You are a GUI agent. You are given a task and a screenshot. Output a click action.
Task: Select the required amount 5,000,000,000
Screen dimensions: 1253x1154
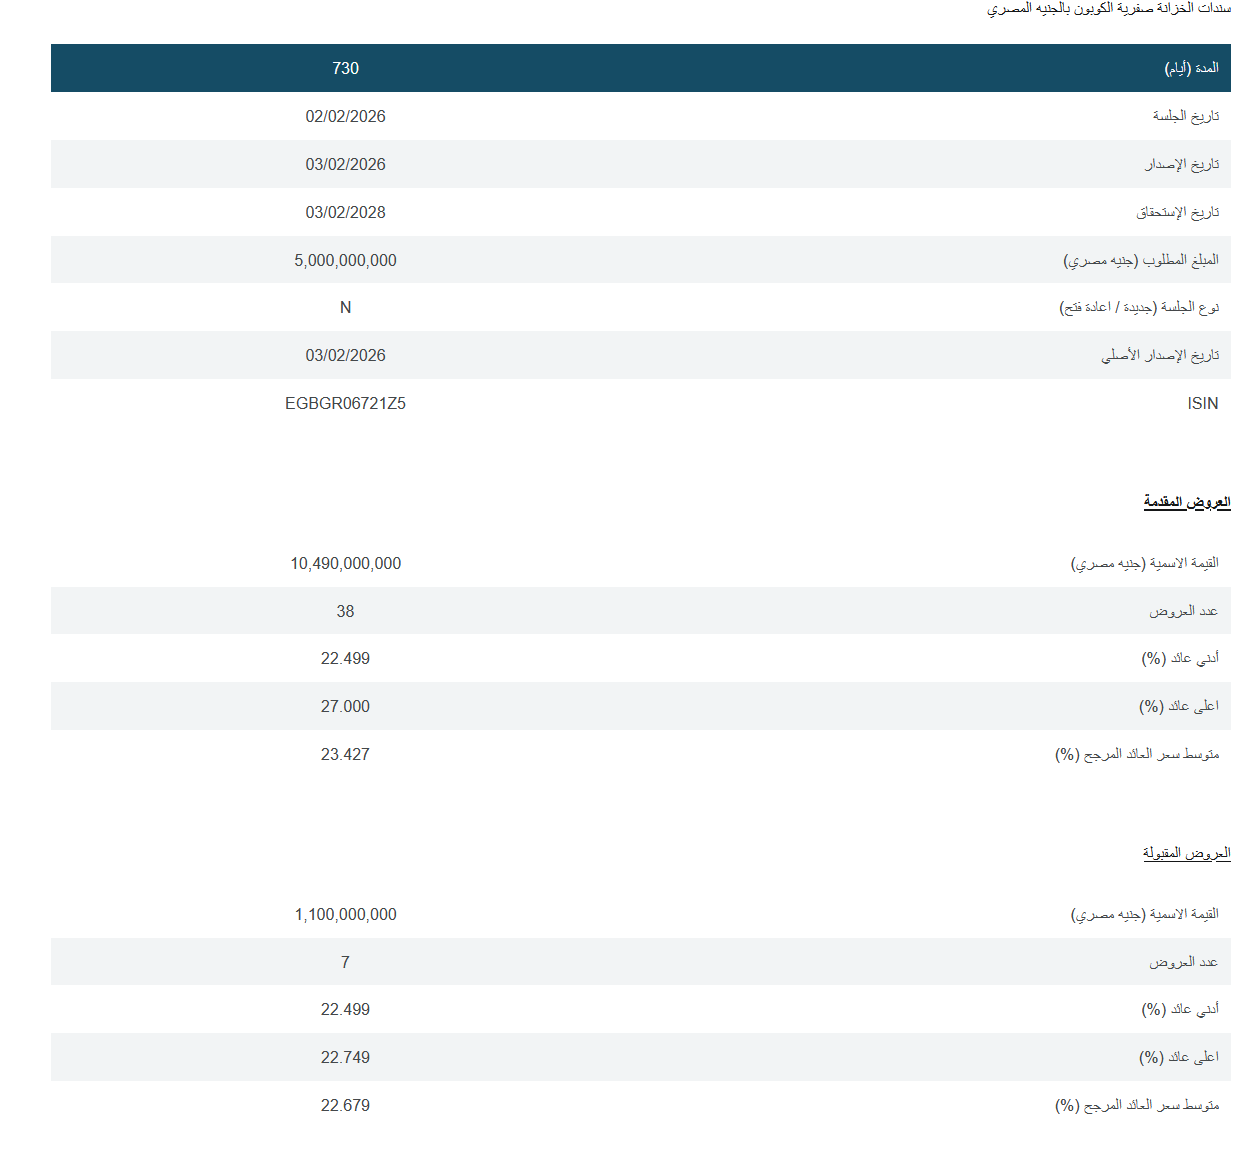(x=345, y=260)
